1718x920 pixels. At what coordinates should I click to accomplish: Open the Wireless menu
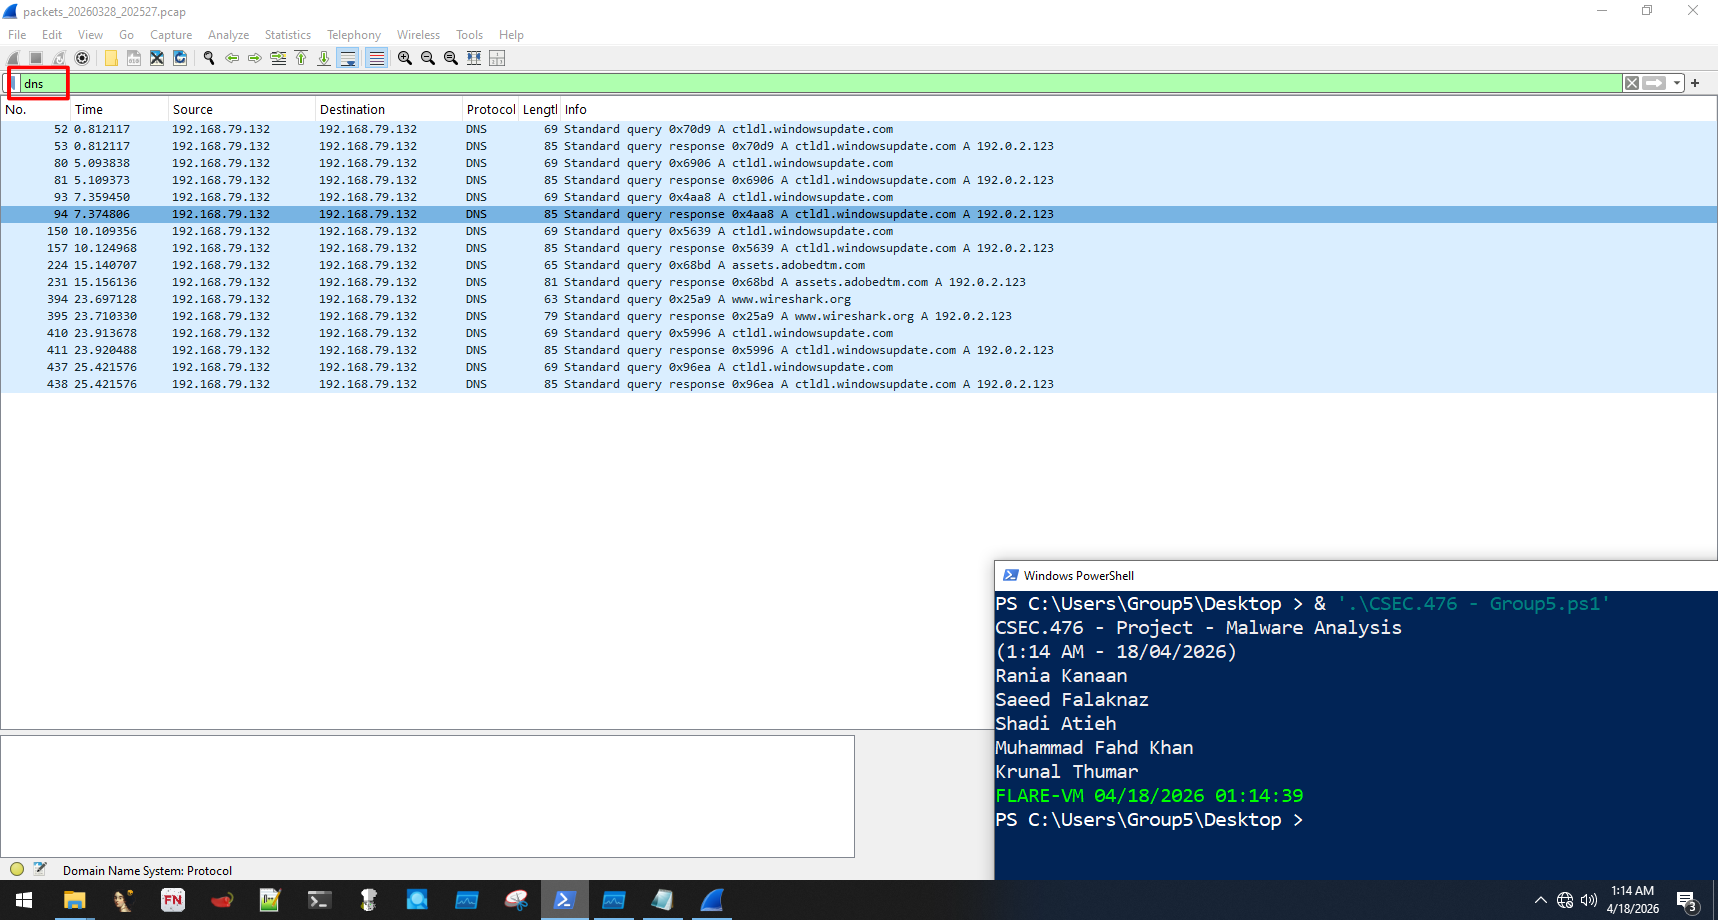tap(418, 35)
